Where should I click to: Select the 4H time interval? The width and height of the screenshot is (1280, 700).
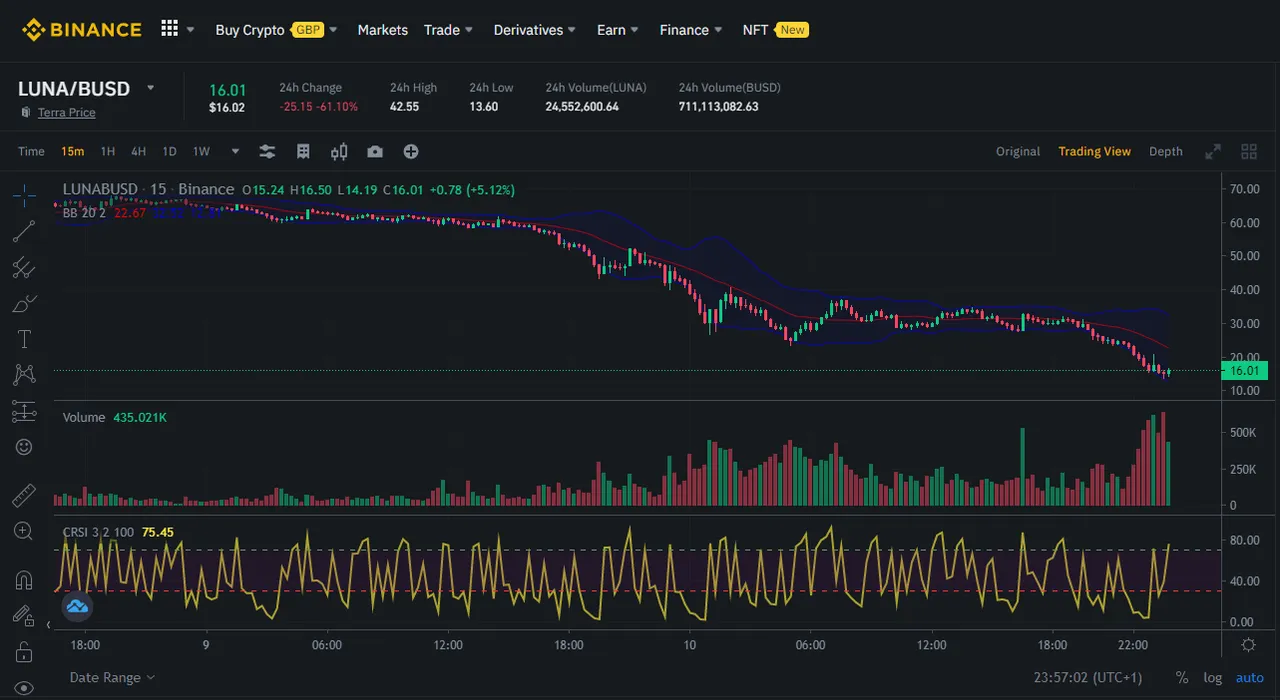point(139,152)
